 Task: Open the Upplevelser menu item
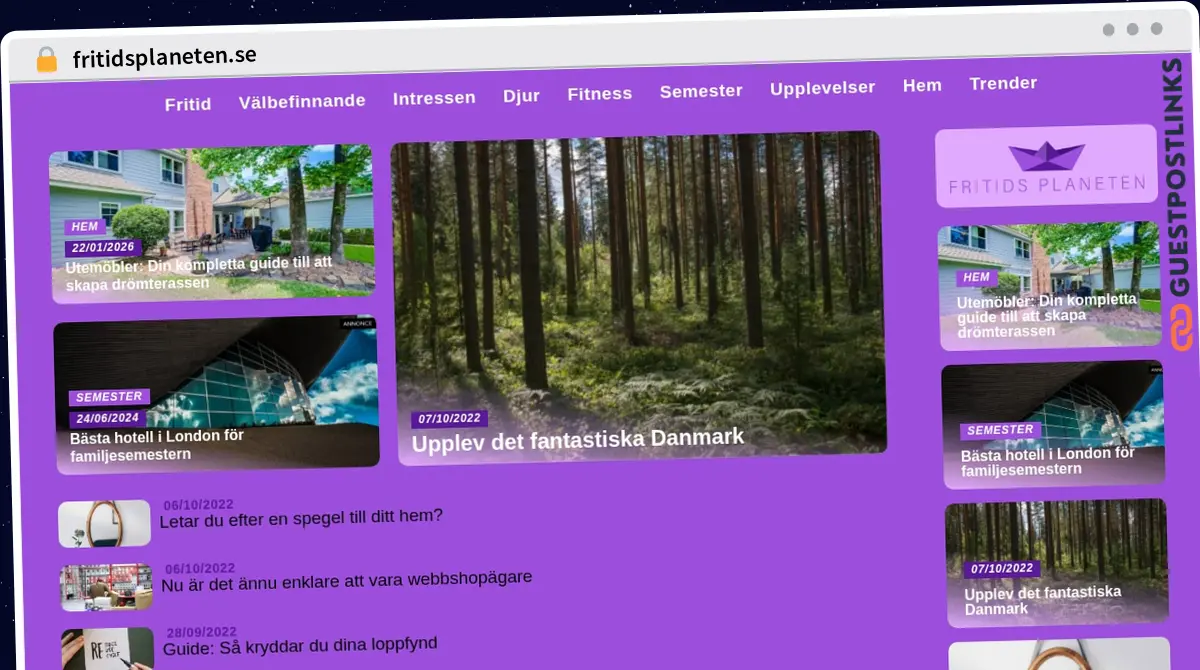[822, 88]
